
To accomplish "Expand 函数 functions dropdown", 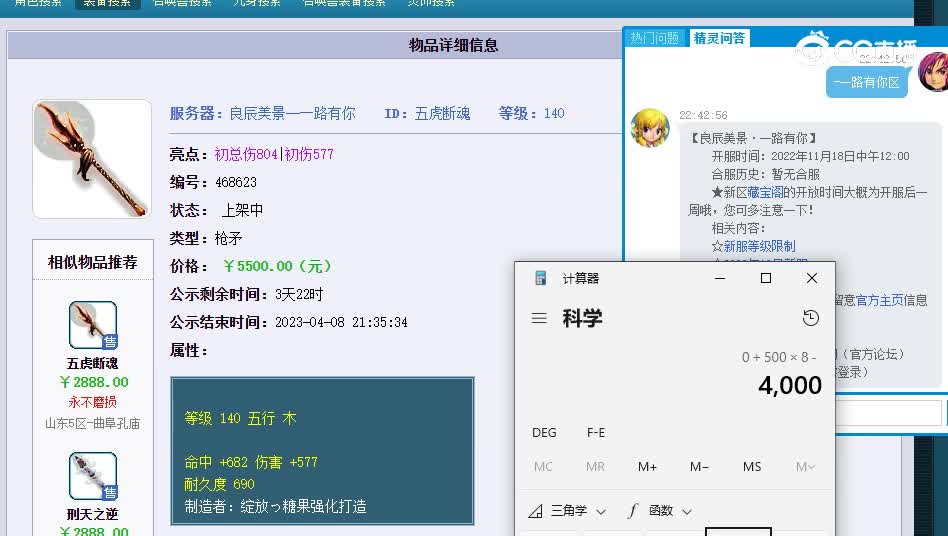I will click(659, 511).
